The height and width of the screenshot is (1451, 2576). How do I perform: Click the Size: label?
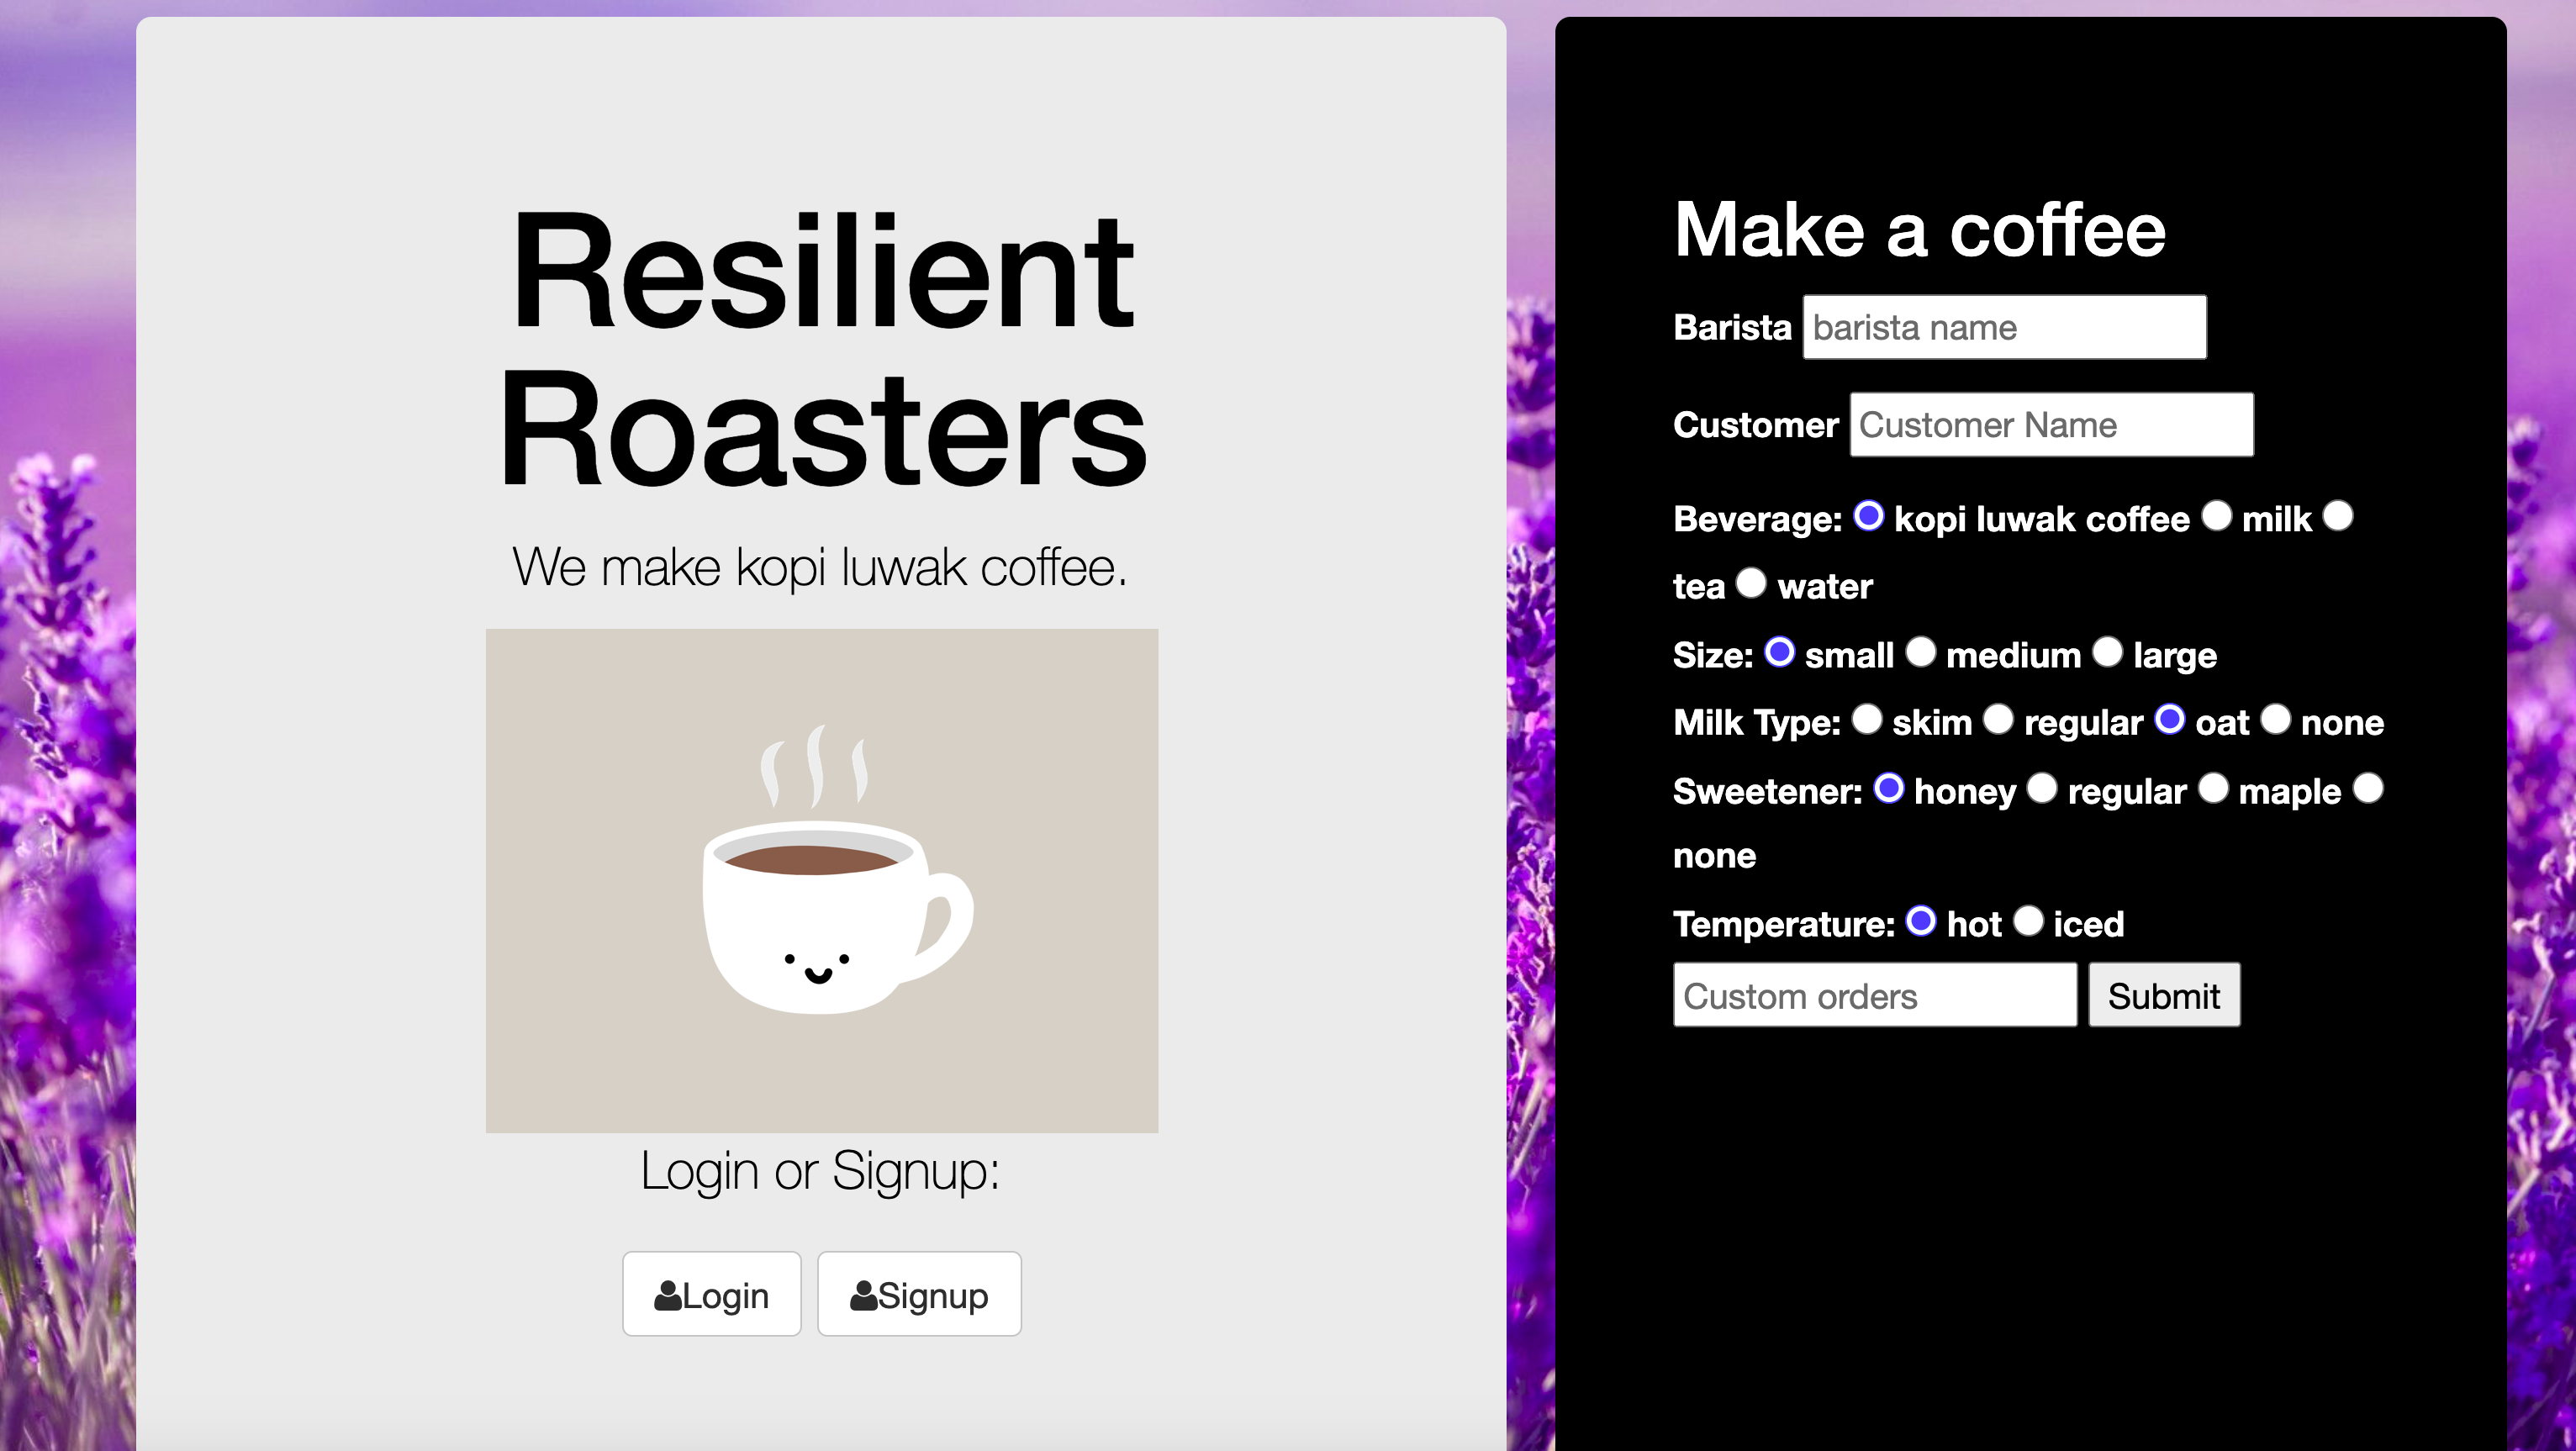pos(1713,656)
